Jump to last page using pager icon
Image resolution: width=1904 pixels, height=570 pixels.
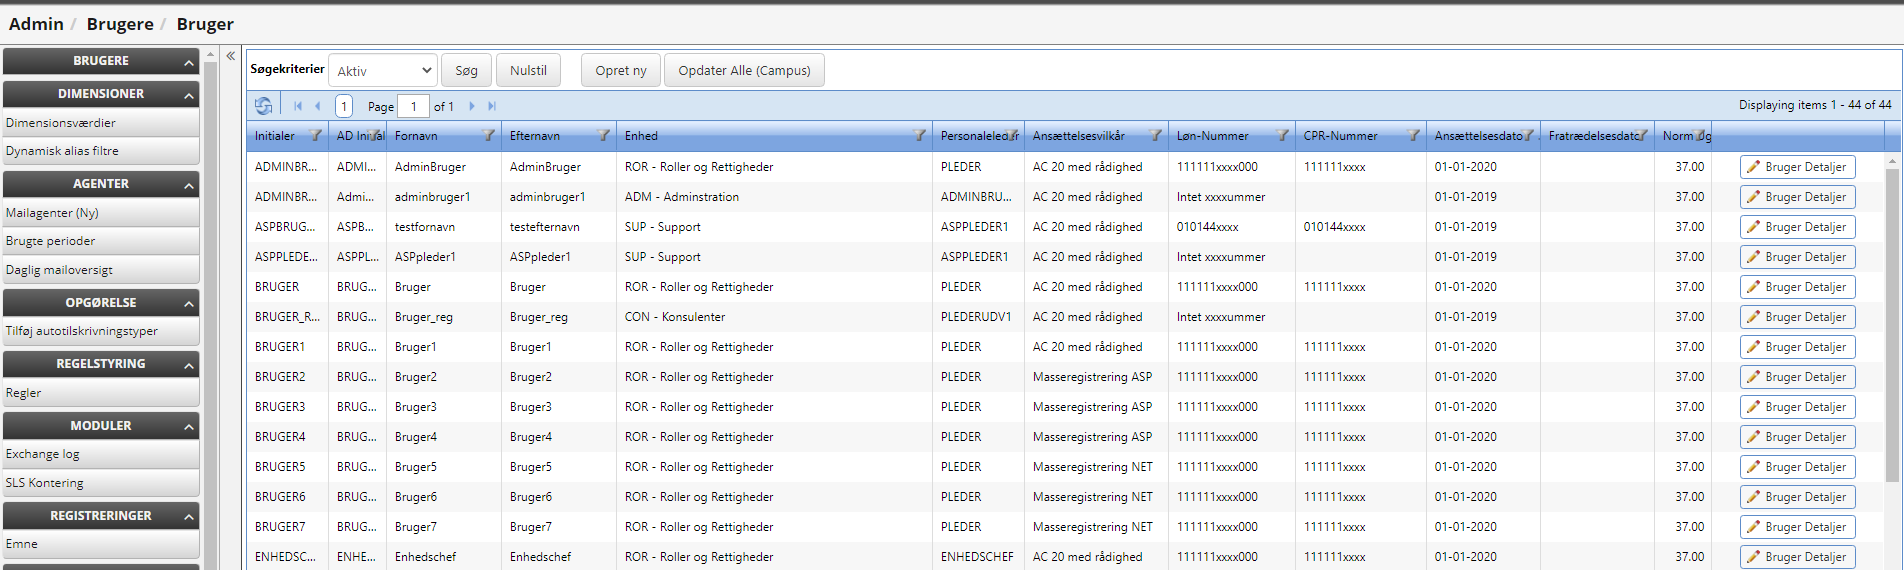click(492, 106)
